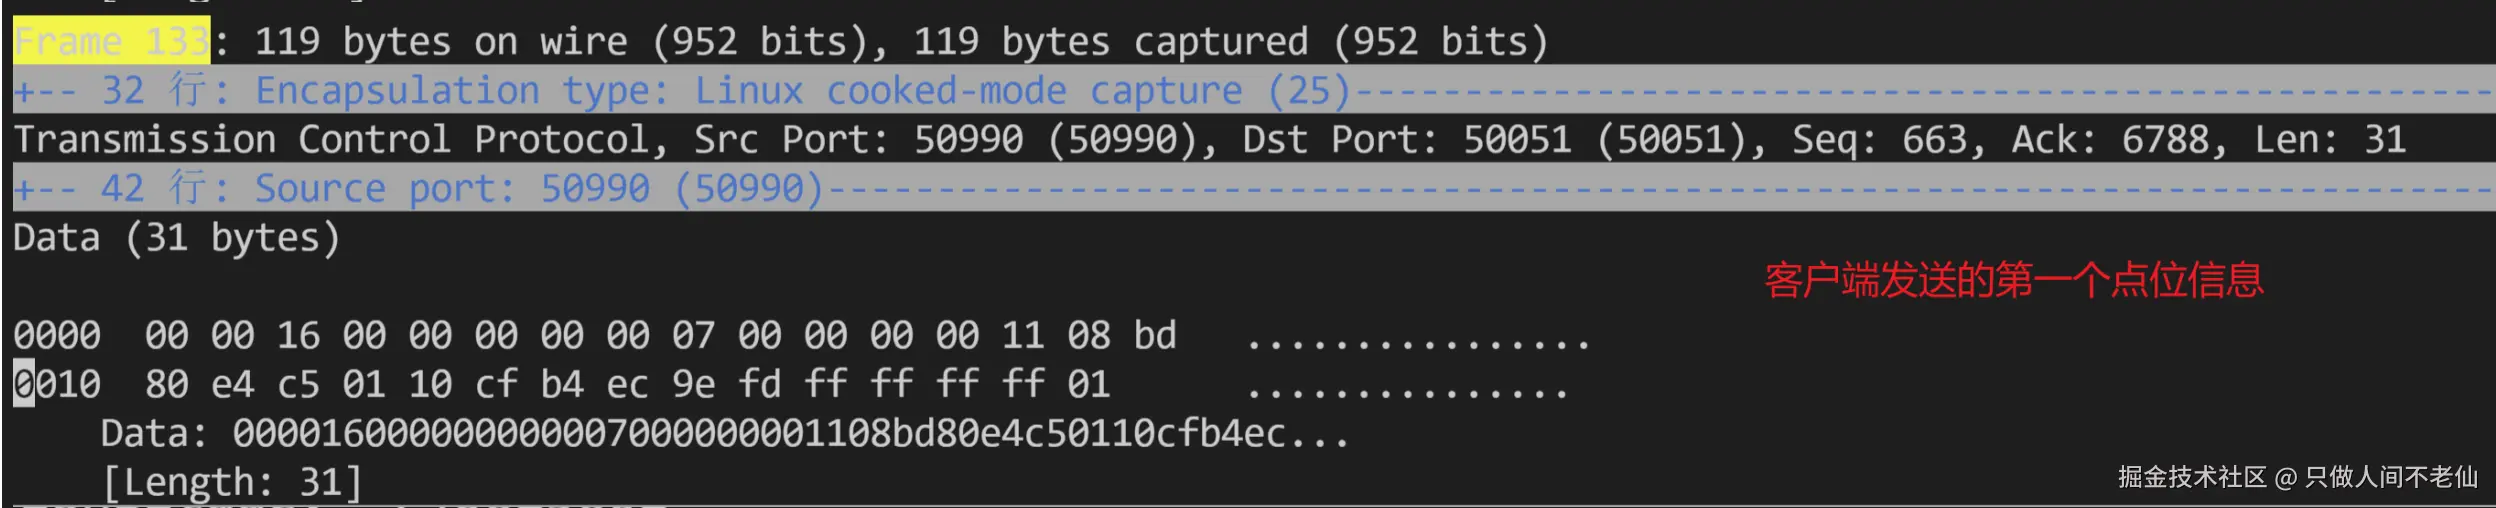Click the 'fd' byte in row 0010
This screenshot has height=508, width=2496.
[x=759, y=384]
